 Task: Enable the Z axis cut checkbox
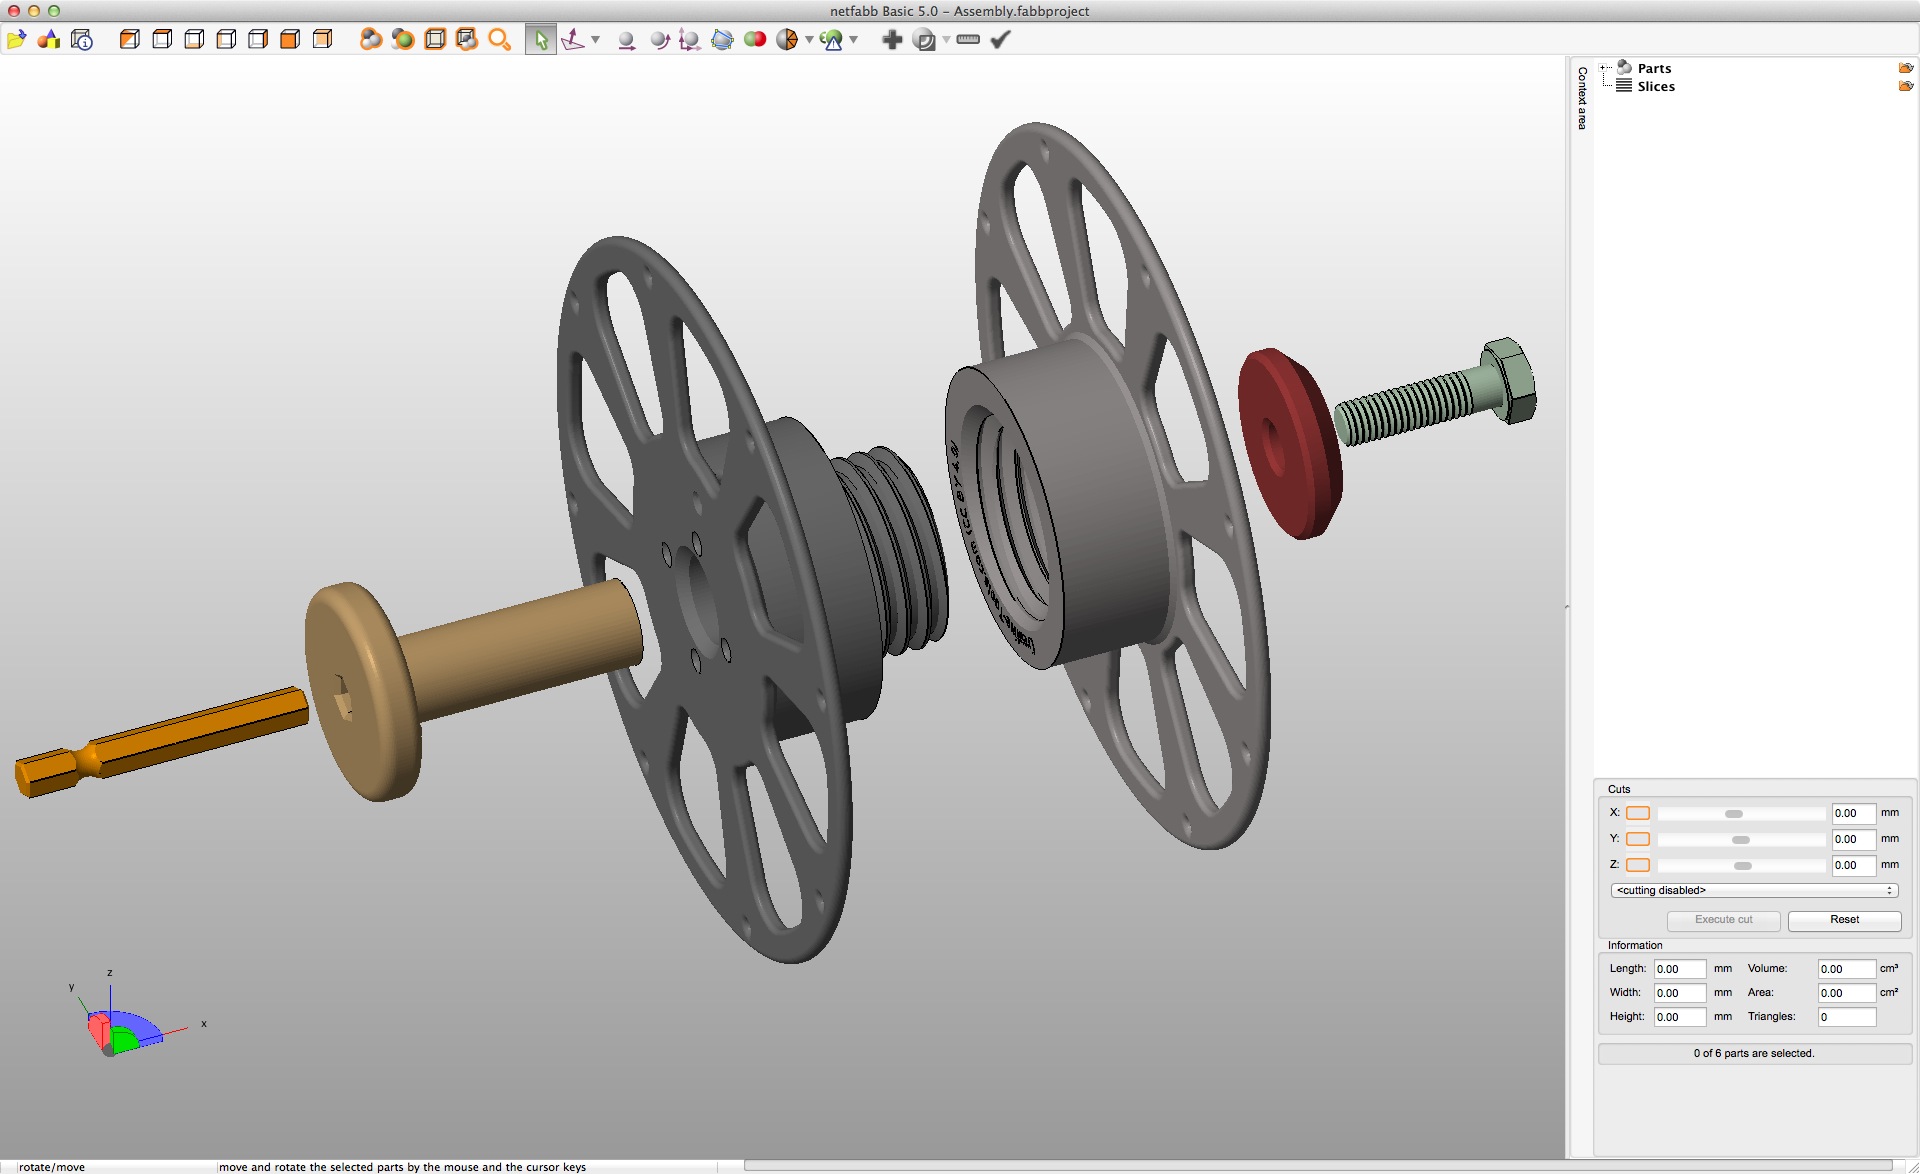(1638, 865)
